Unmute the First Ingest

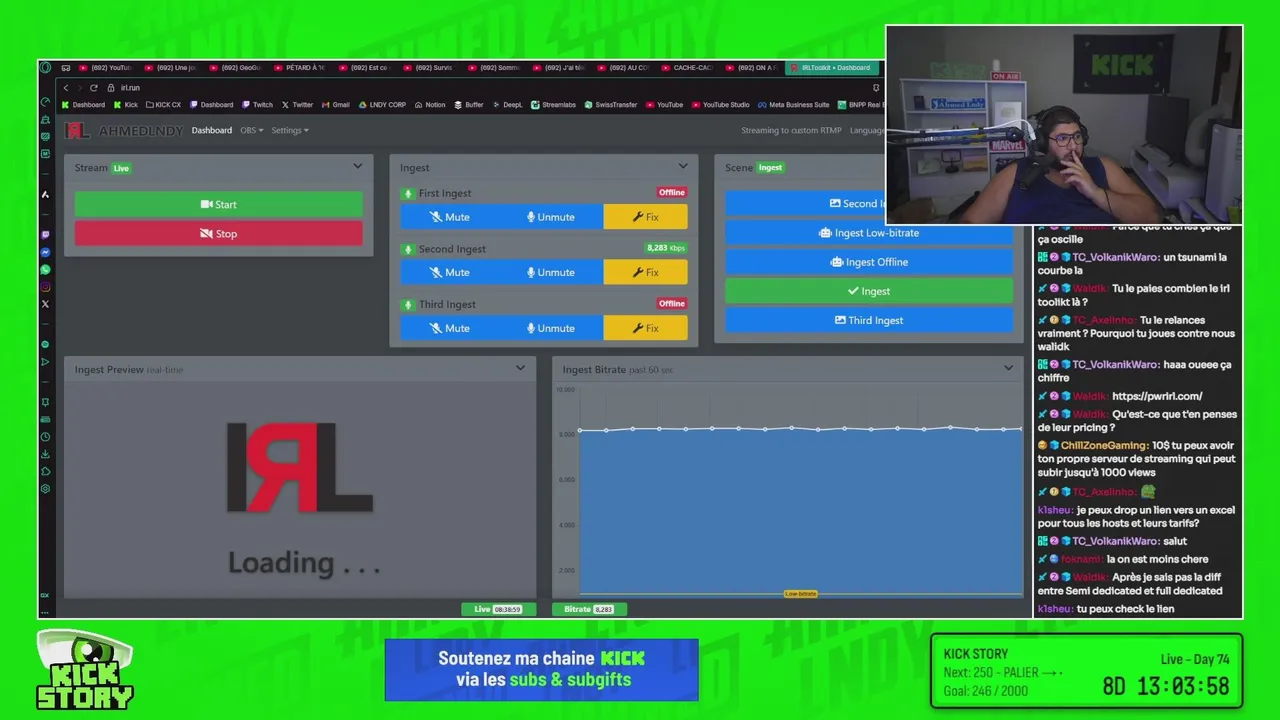click(x=552, y=217)
